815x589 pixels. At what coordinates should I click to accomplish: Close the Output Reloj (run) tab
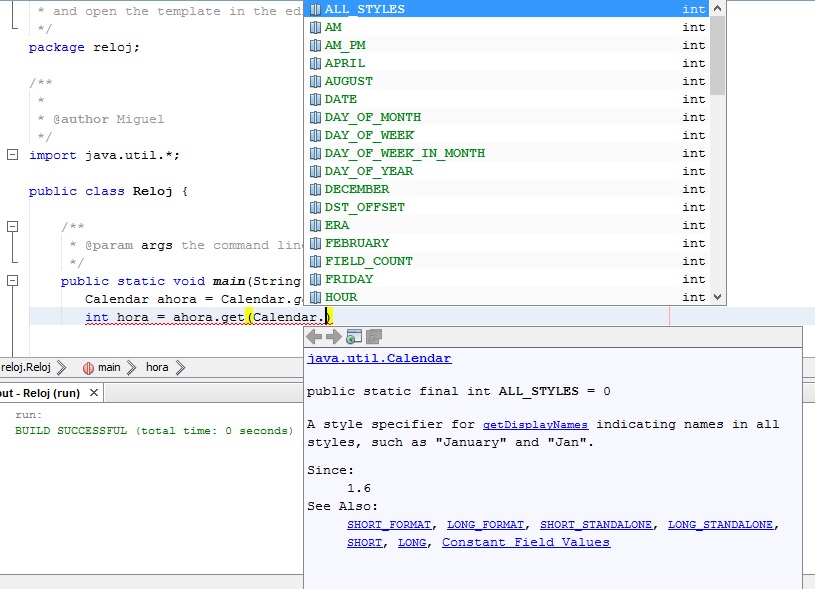click(95, 394)
